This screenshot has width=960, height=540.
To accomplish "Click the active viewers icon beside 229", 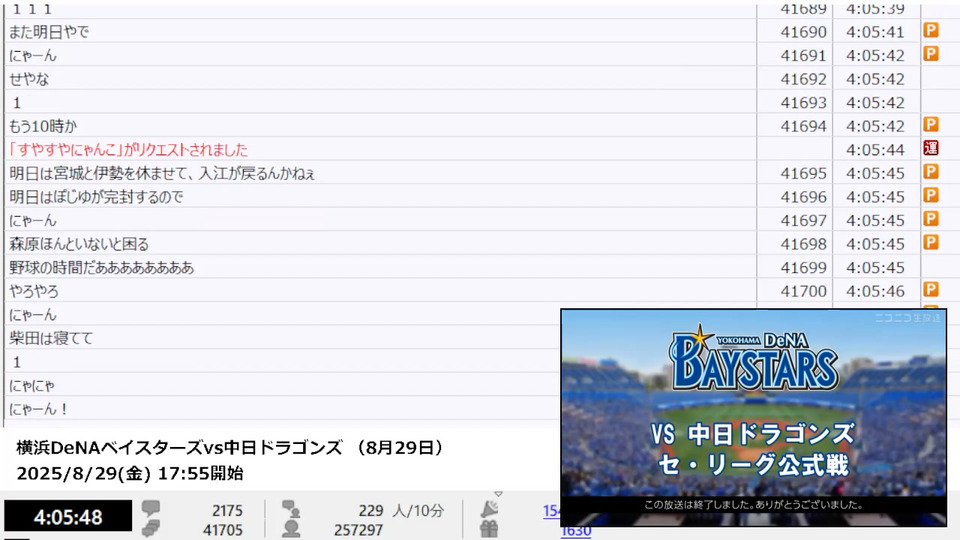I will click(291, 509).
